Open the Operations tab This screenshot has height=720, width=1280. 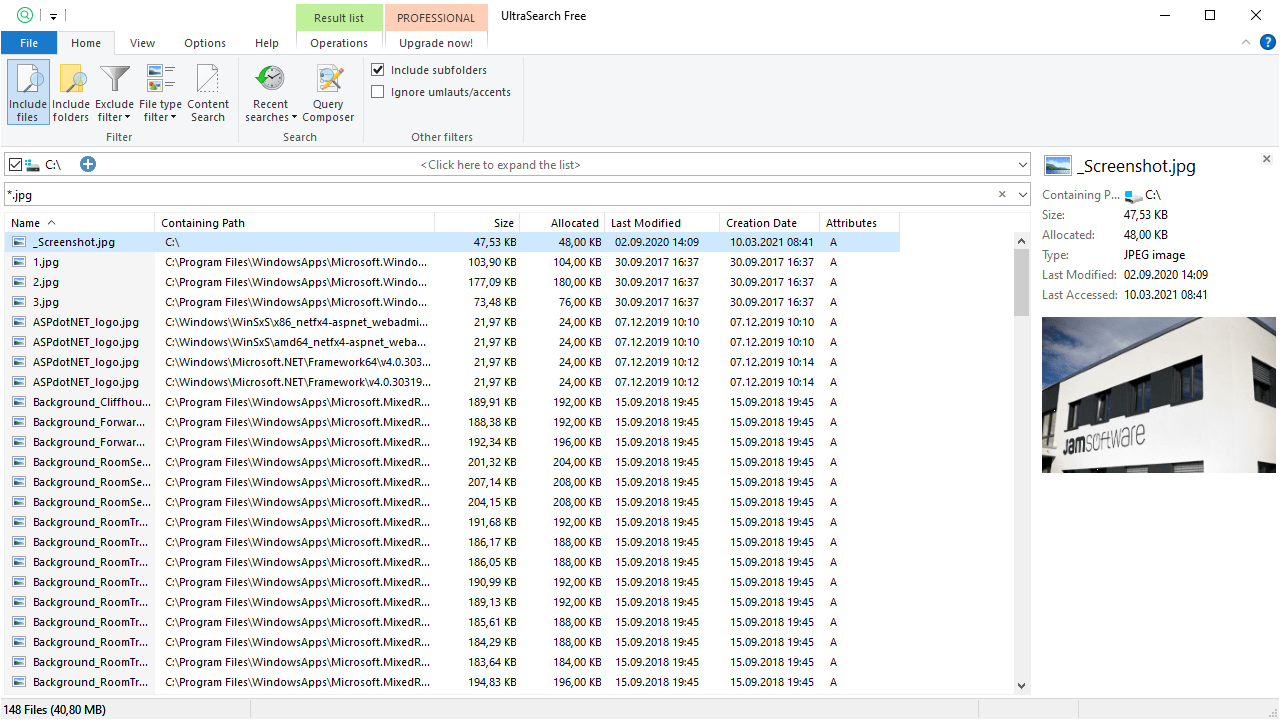coord(339,43)
